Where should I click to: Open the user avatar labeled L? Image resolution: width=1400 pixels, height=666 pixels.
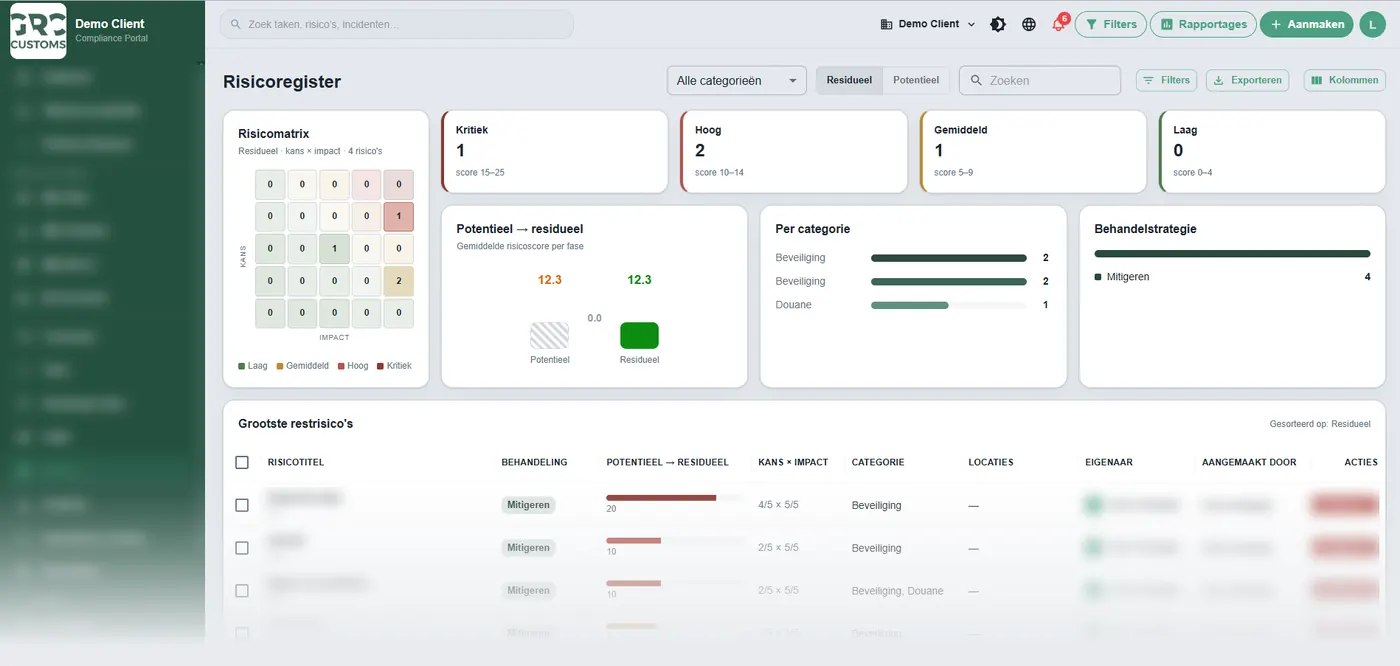pos(1372,24)
